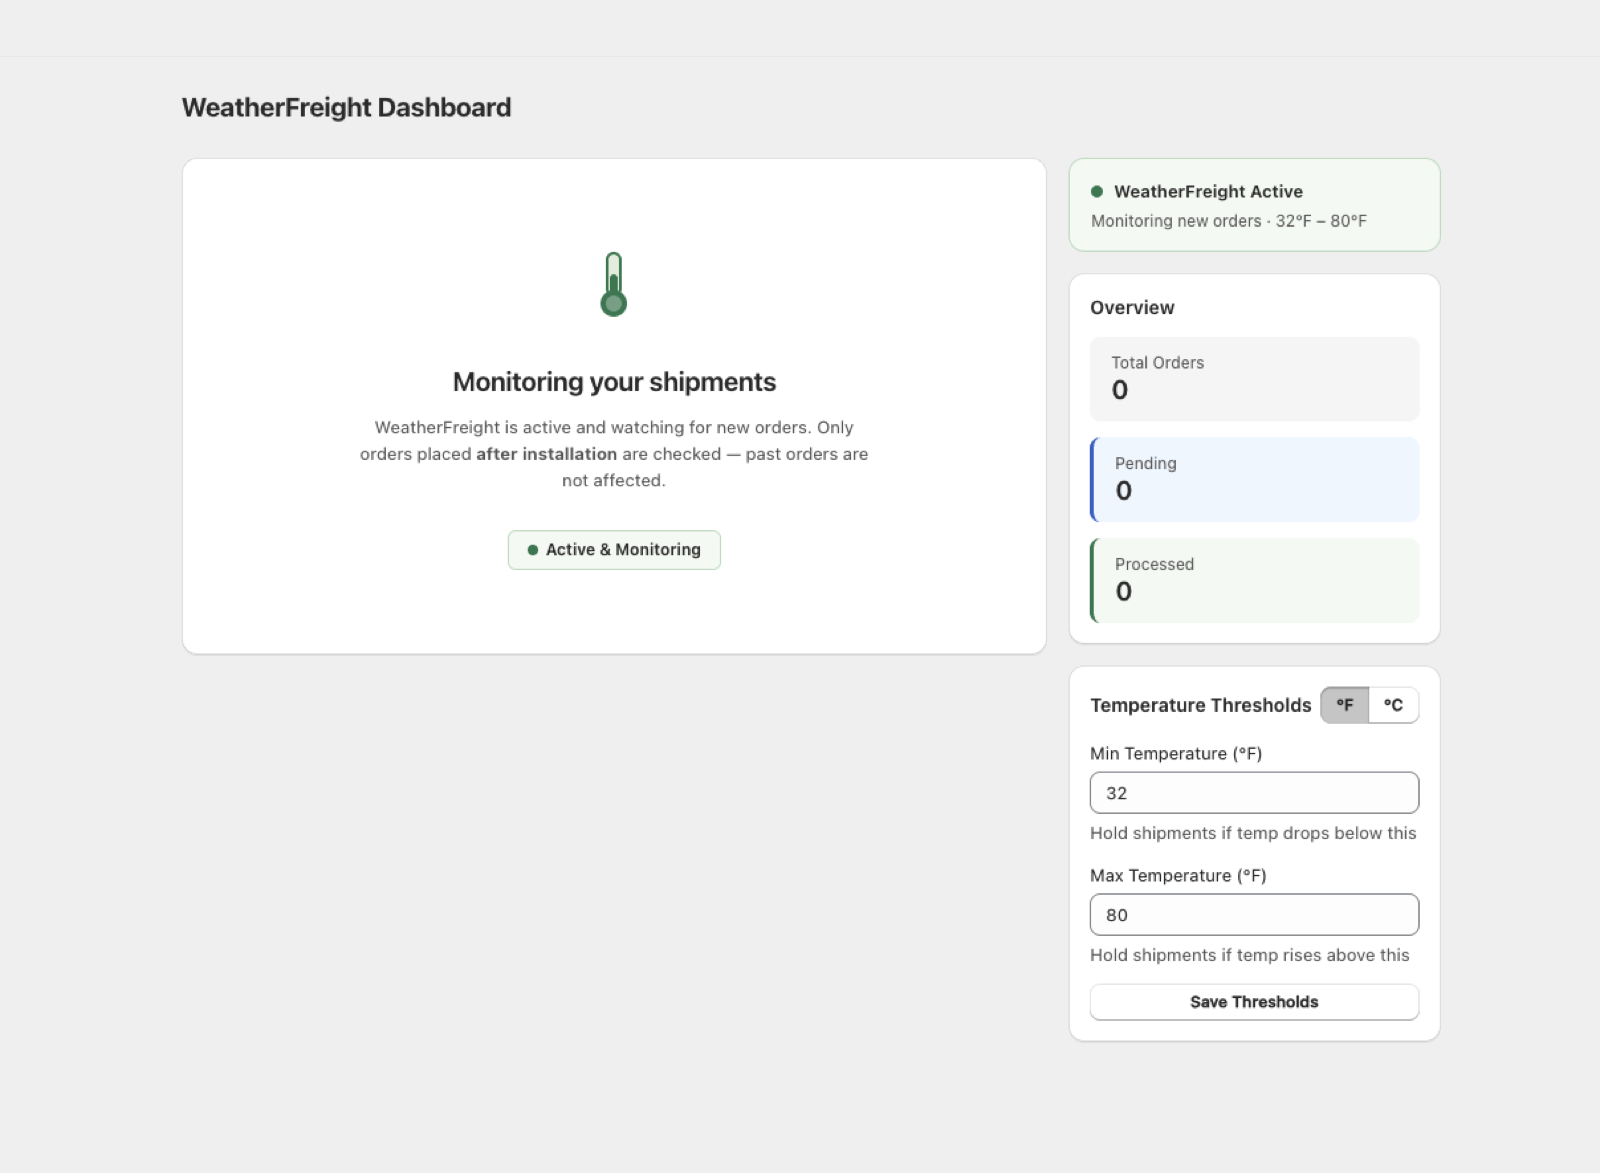This screenshot has width=1600, height=1173.
Task: Click the Overview panel heading
Action: click(1132, 307)
